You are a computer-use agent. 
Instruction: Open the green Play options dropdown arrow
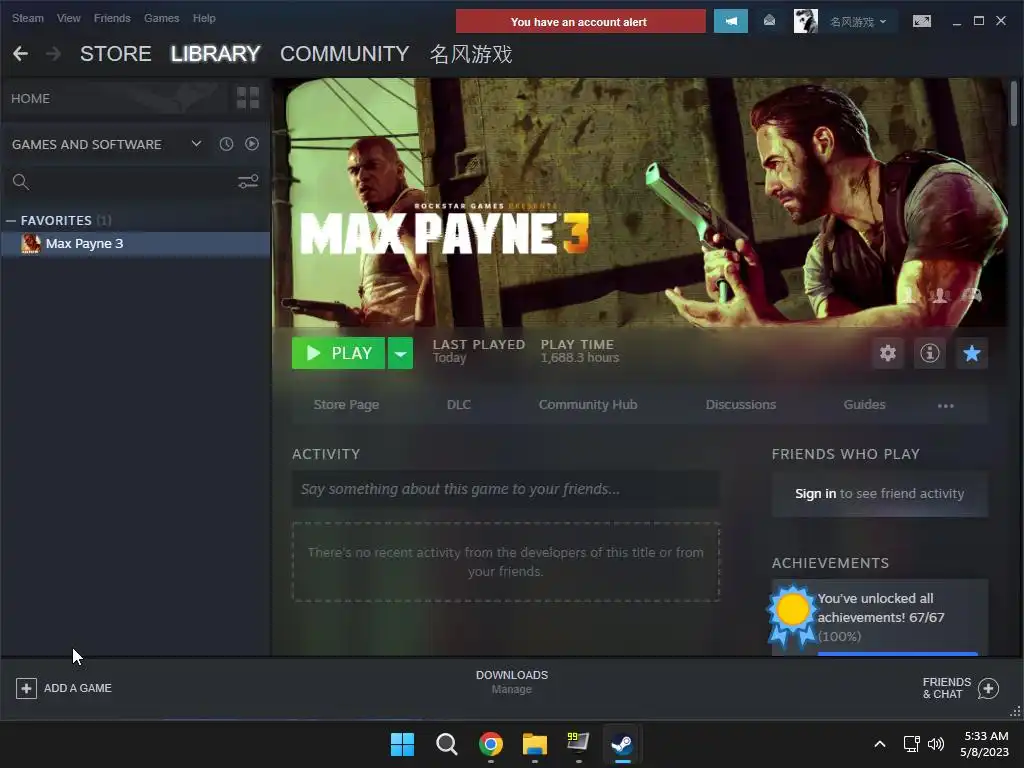coord(400,353)
